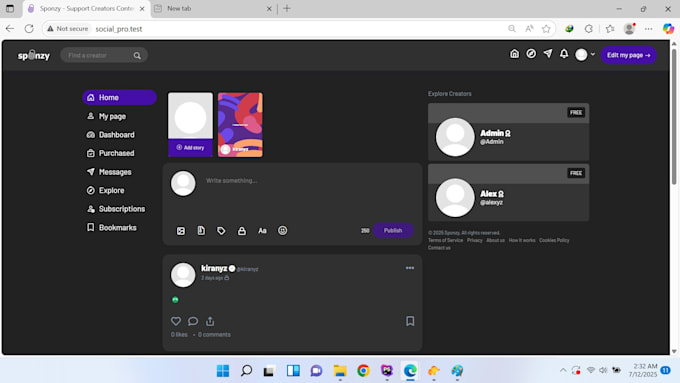680x383 pixels.
Task: Close the Sponzy browser tab
Action: coord(142,9)
